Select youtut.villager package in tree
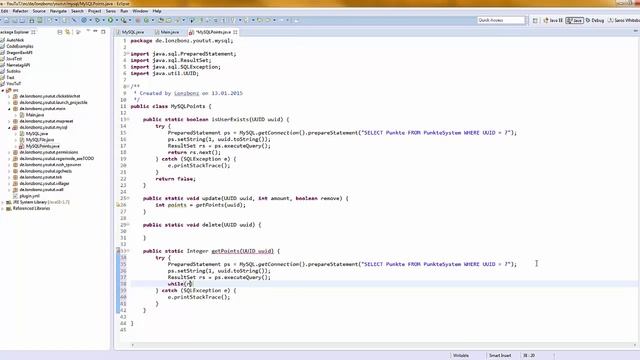Screen dimensions: 640x360 44,183
